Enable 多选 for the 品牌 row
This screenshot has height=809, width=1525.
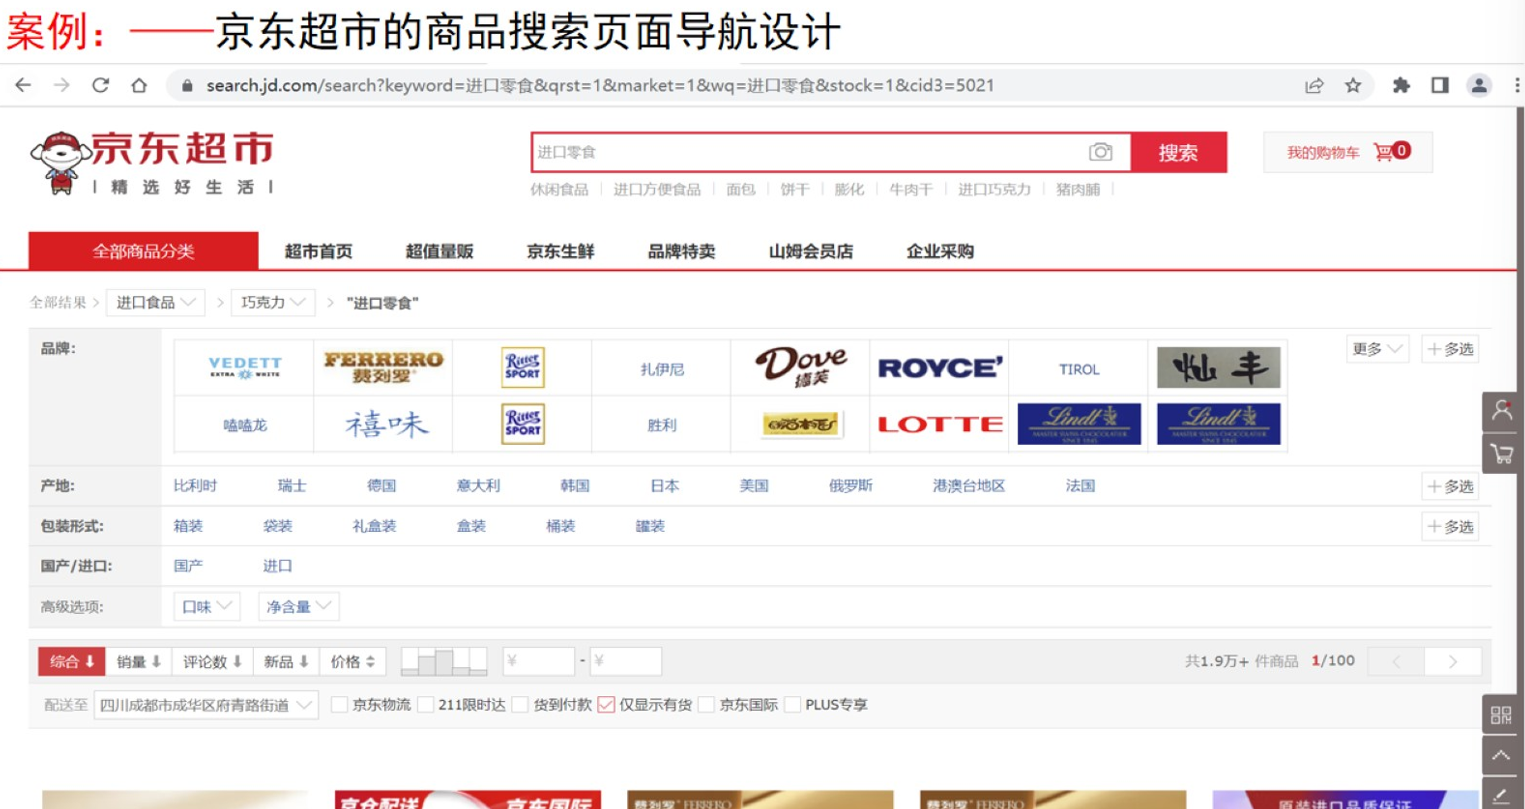click(x=1450, y=349)
